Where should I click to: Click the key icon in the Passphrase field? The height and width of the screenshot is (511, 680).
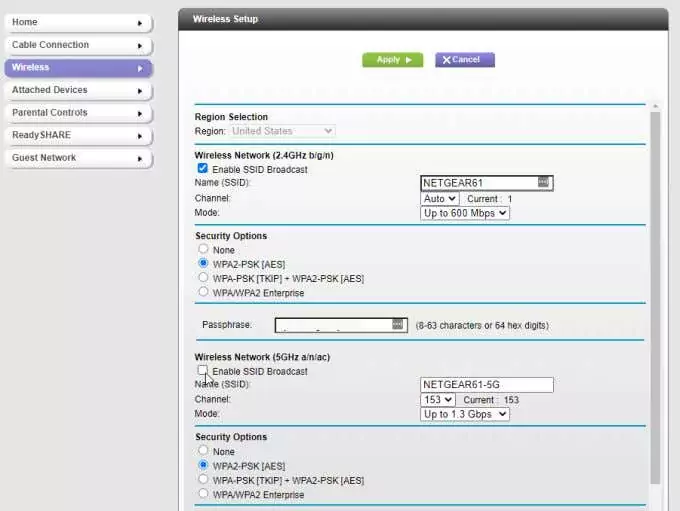pyautogui.click(x=397, y=324)
